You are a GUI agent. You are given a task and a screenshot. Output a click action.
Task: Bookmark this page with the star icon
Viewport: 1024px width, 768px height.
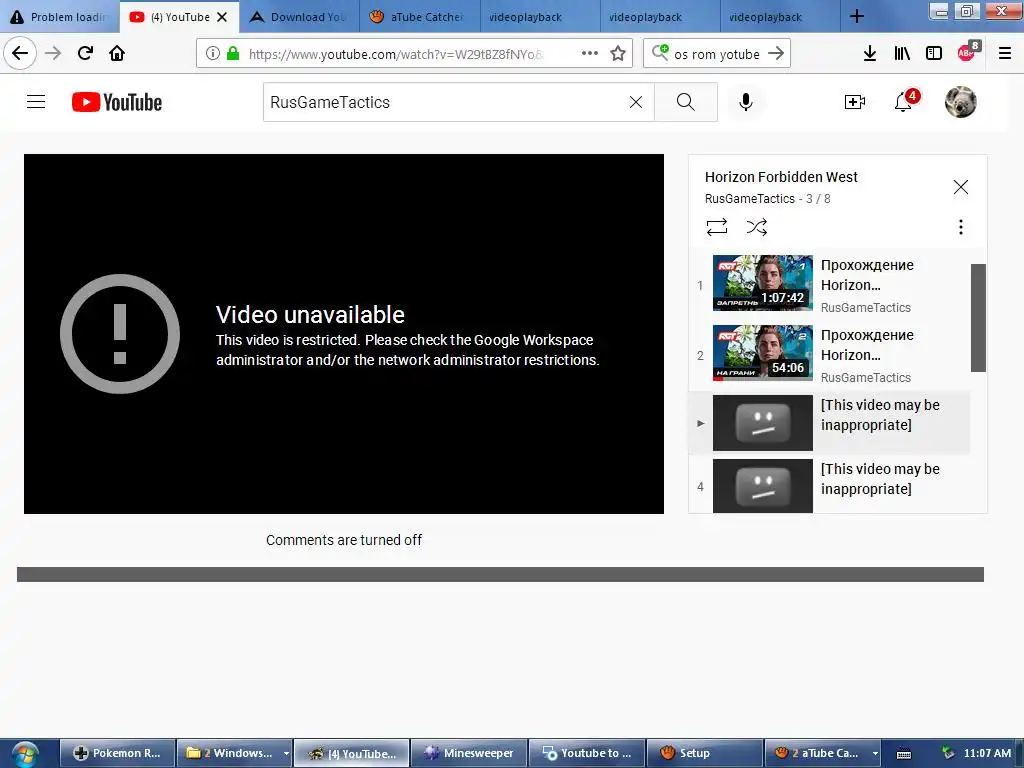tap(618, 54)
